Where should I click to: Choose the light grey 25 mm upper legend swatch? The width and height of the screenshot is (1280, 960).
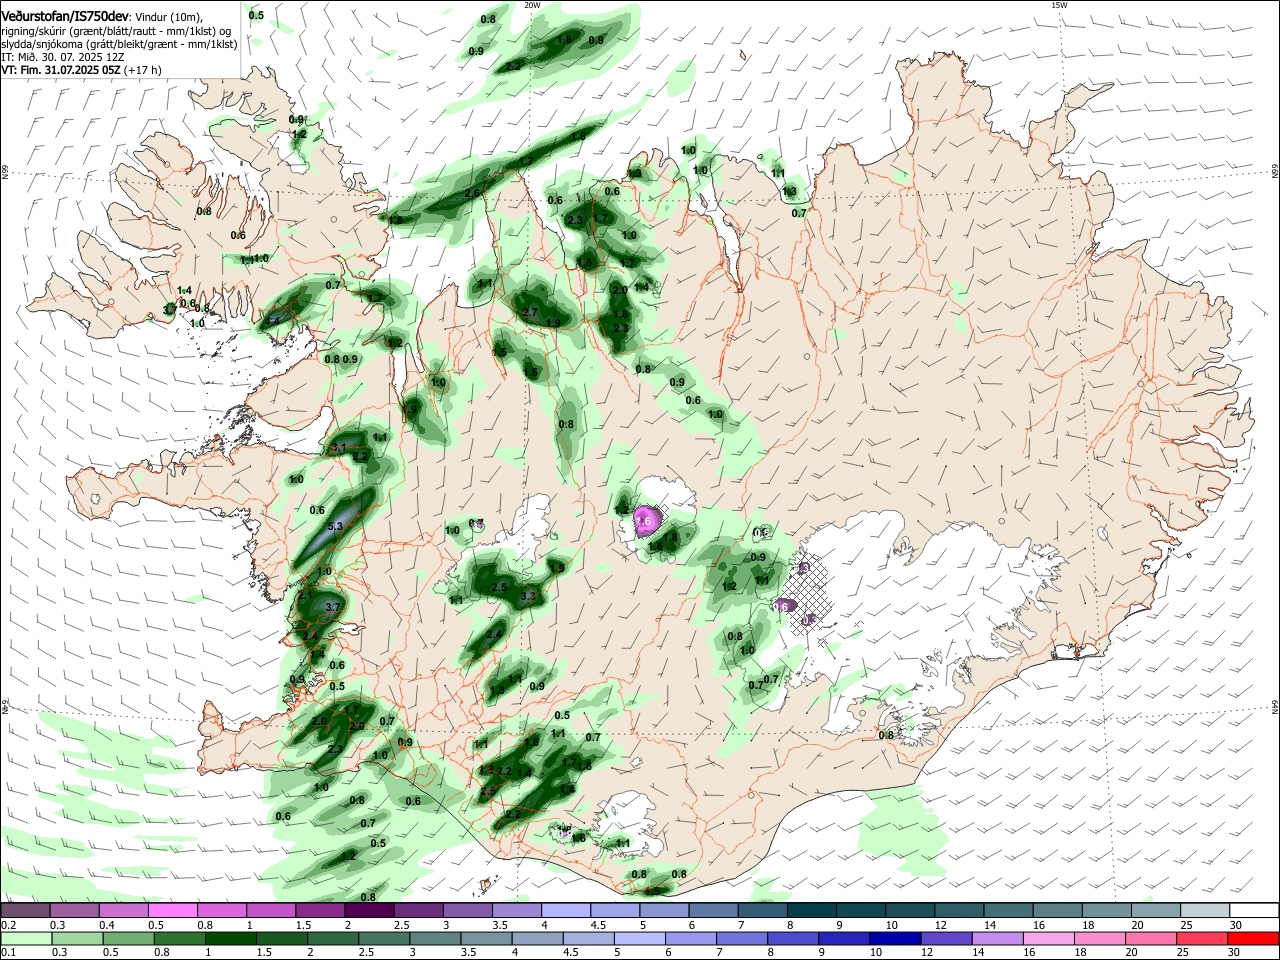[1206, 910]
